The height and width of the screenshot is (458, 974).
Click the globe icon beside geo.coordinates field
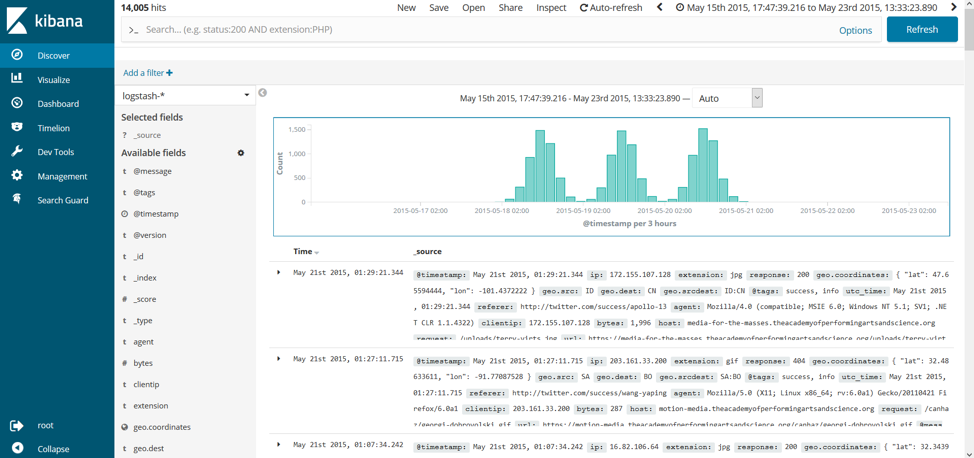pyautogui.click(x=125, y=427)
